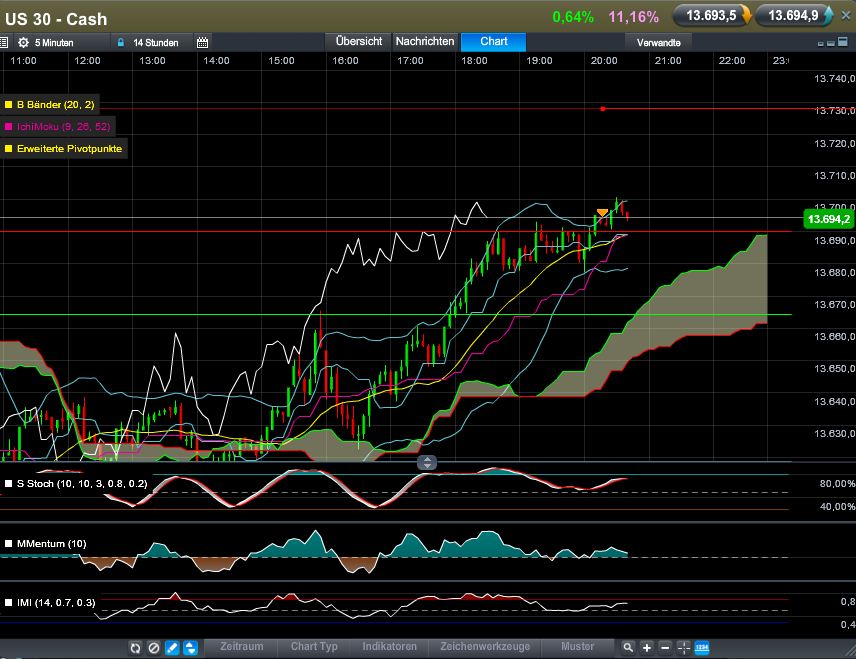Click the yellow B Bänder color swatch
This screenshot has height=659, width=856.
(9, 104)
